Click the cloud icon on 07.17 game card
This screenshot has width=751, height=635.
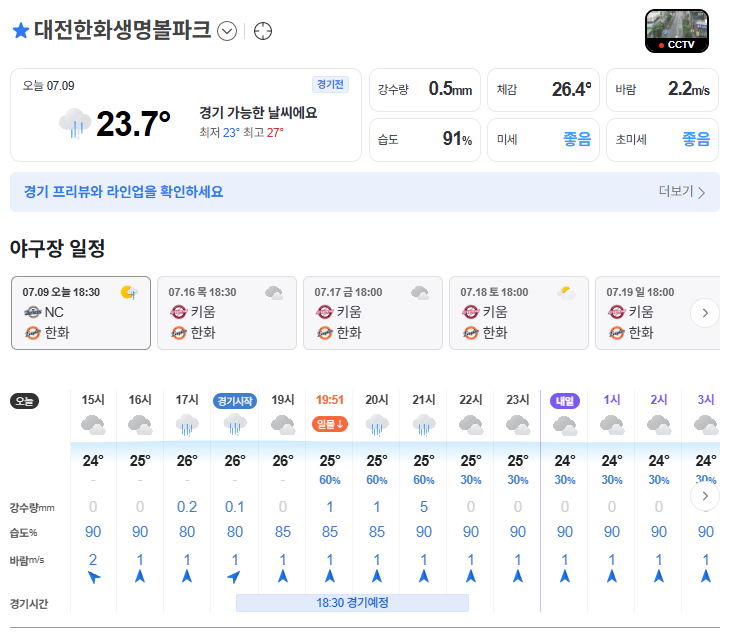420,293
